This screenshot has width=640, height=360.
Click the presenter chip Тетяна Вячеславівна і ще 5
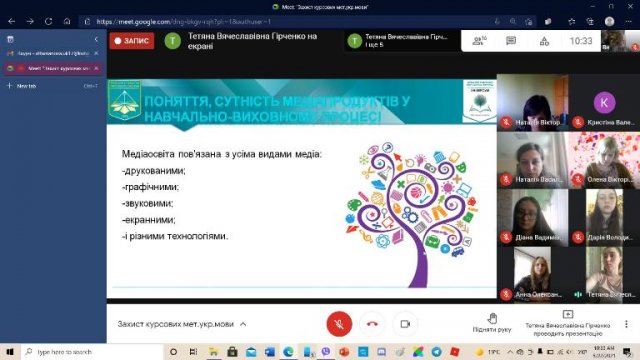coord(402,41)
